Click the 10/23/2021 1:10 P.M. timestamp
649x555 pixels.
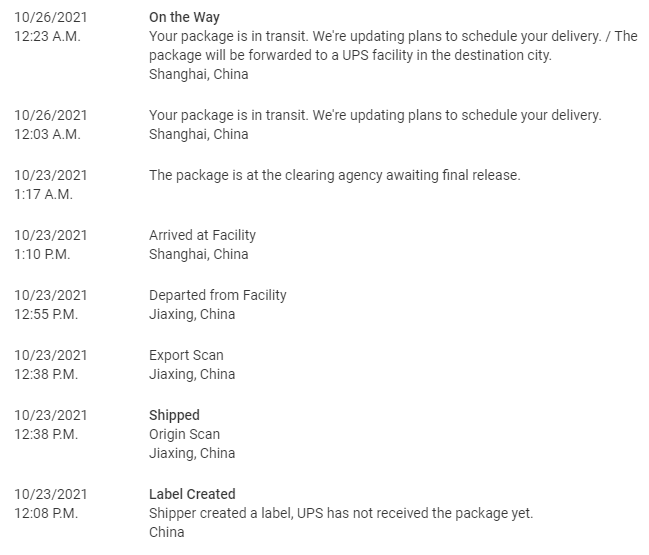pos(50,245)
